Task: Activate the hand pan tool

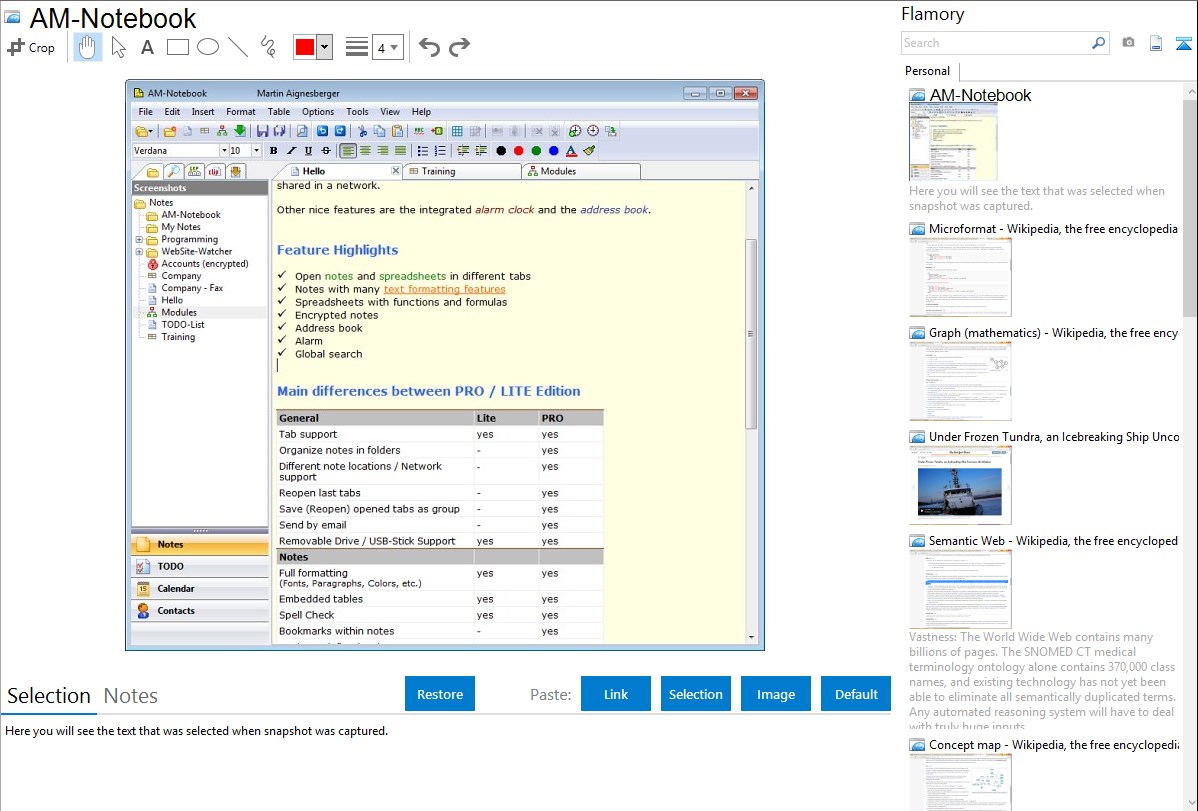Action: (x=87, y=47)
